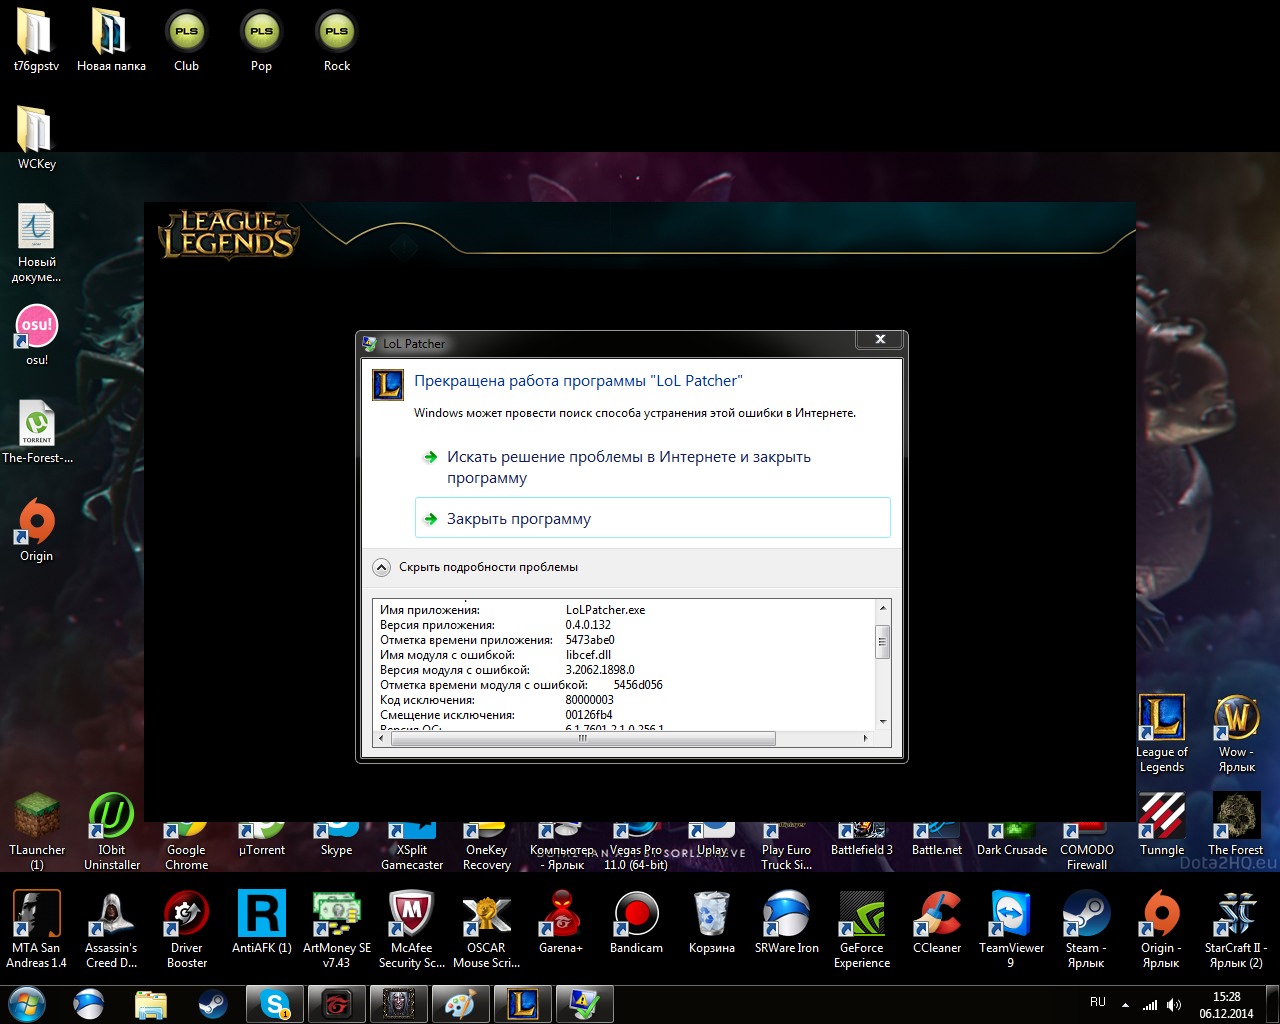Click the horizontal scrollbar left arrow in details
This screenshot has height=1024, width=1280.
tap(383, 738)
